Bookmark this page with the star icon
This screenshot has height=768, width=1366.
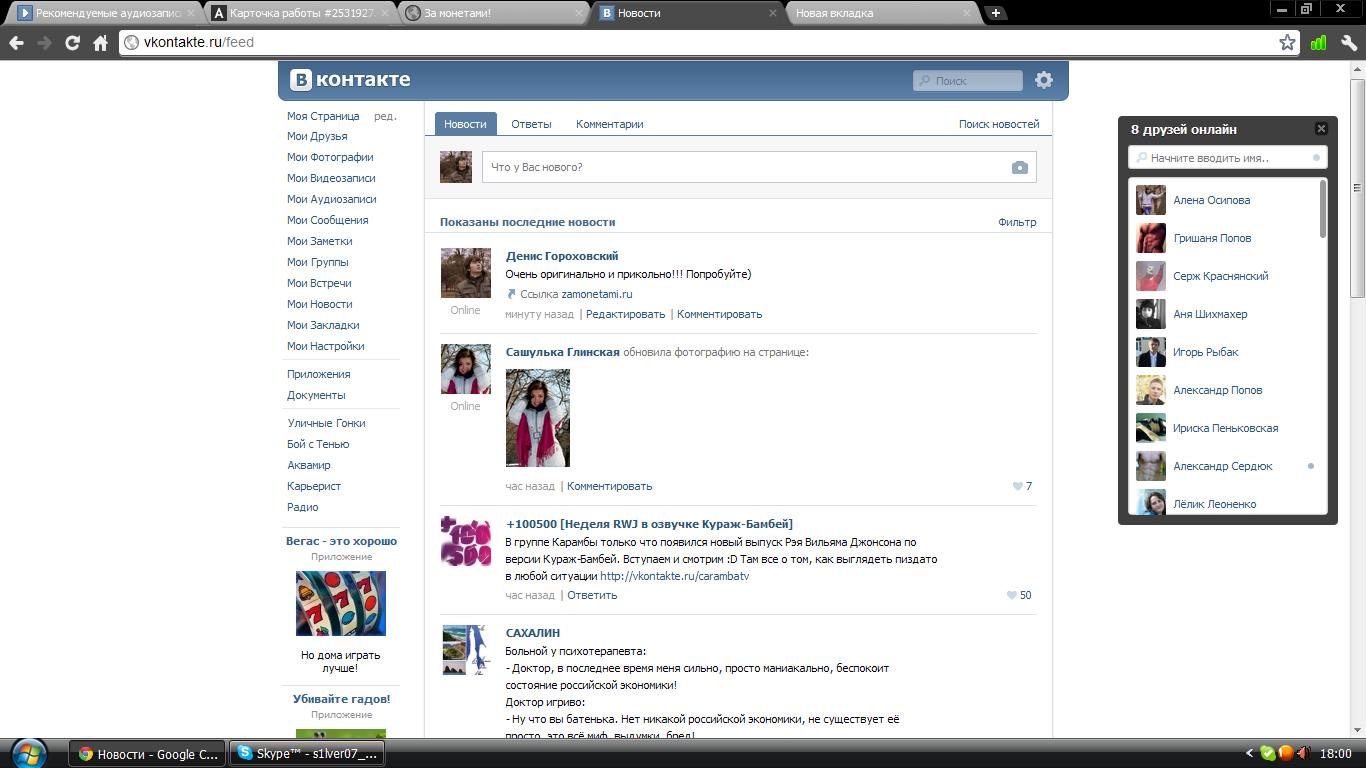1287,42
